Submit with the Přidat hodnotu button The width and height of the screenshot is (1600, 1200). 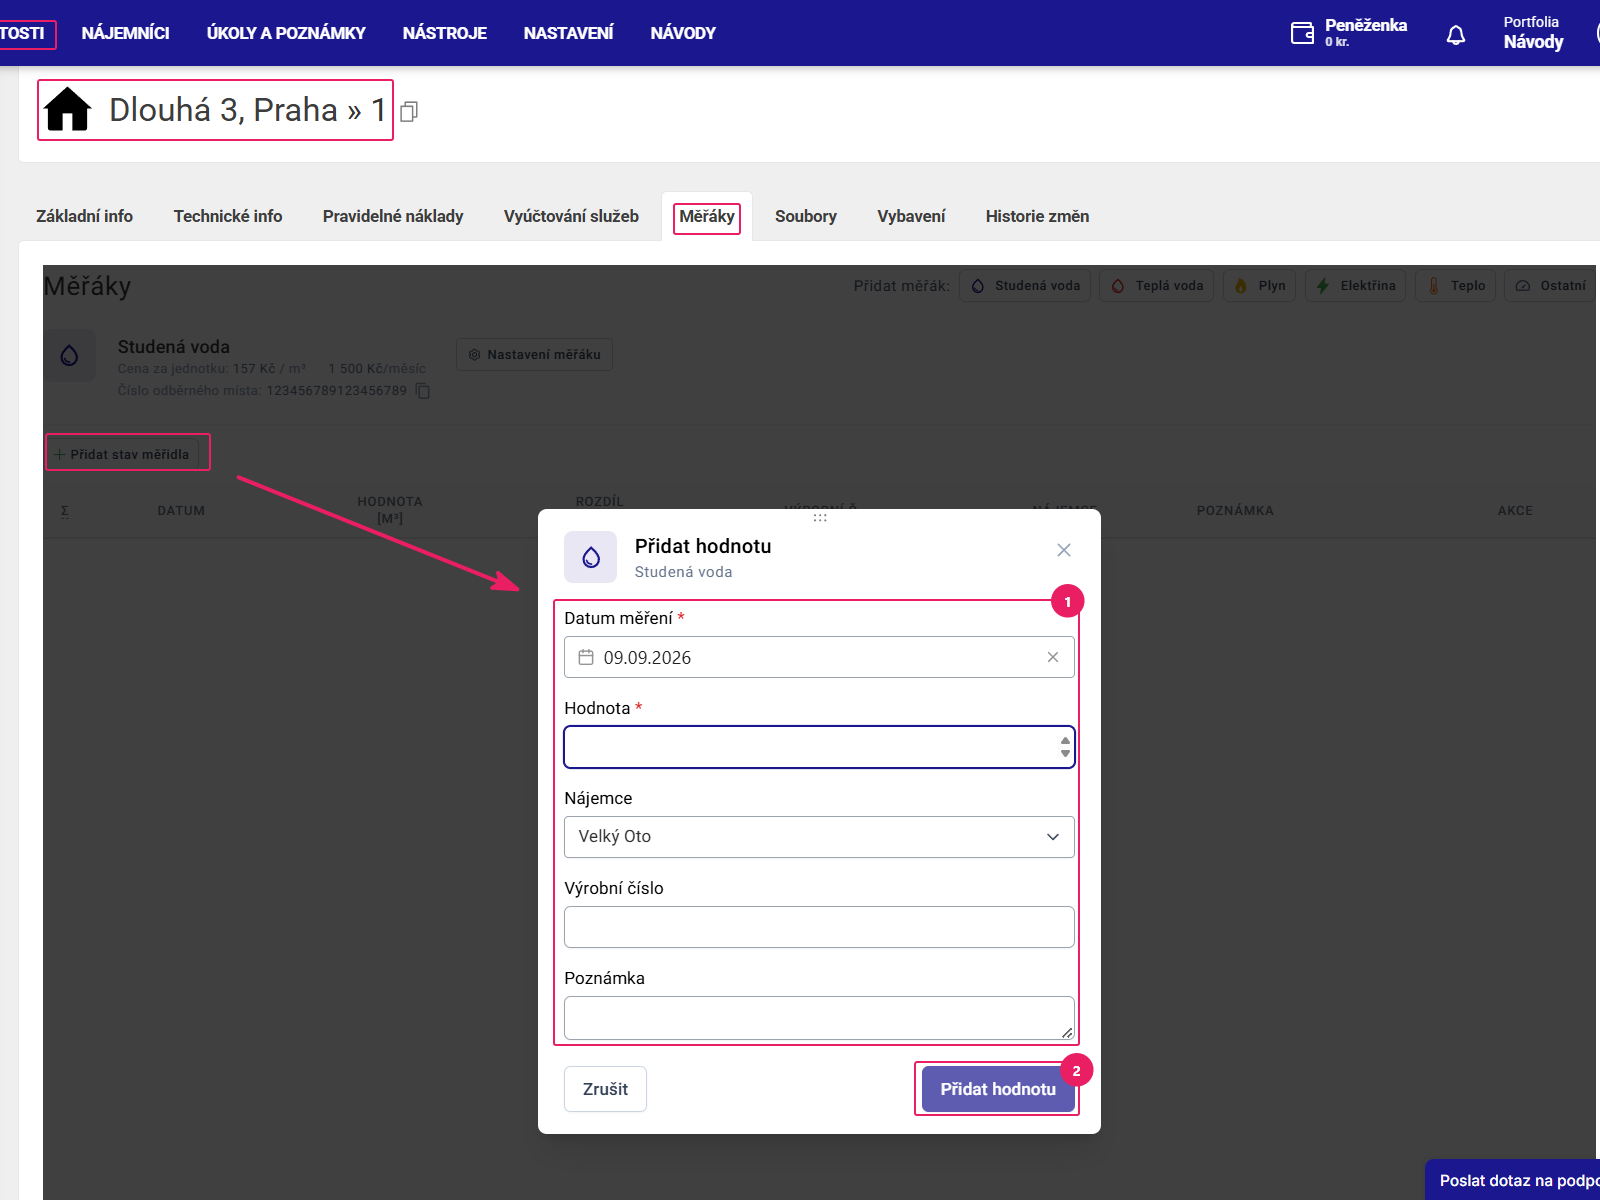point(998,1089)
